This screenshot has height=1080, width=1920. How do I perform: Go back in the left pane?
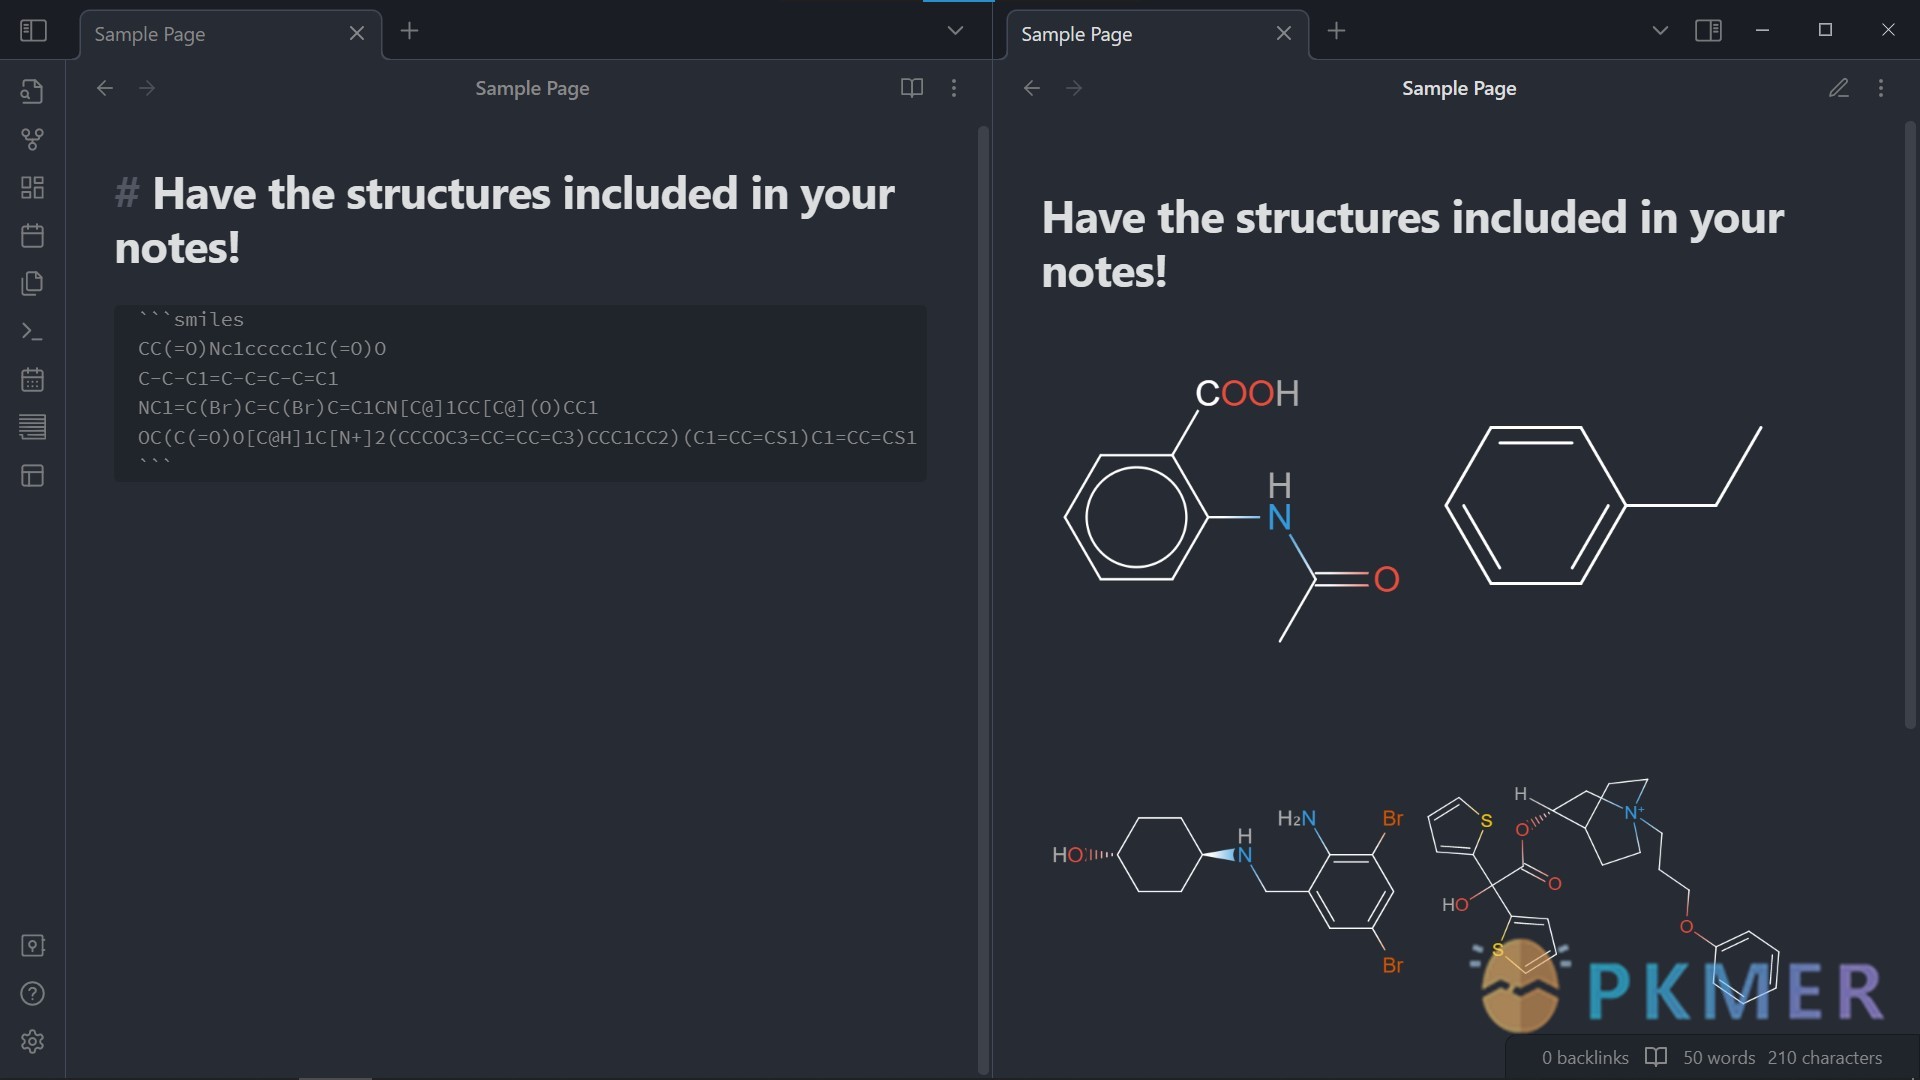105,88
